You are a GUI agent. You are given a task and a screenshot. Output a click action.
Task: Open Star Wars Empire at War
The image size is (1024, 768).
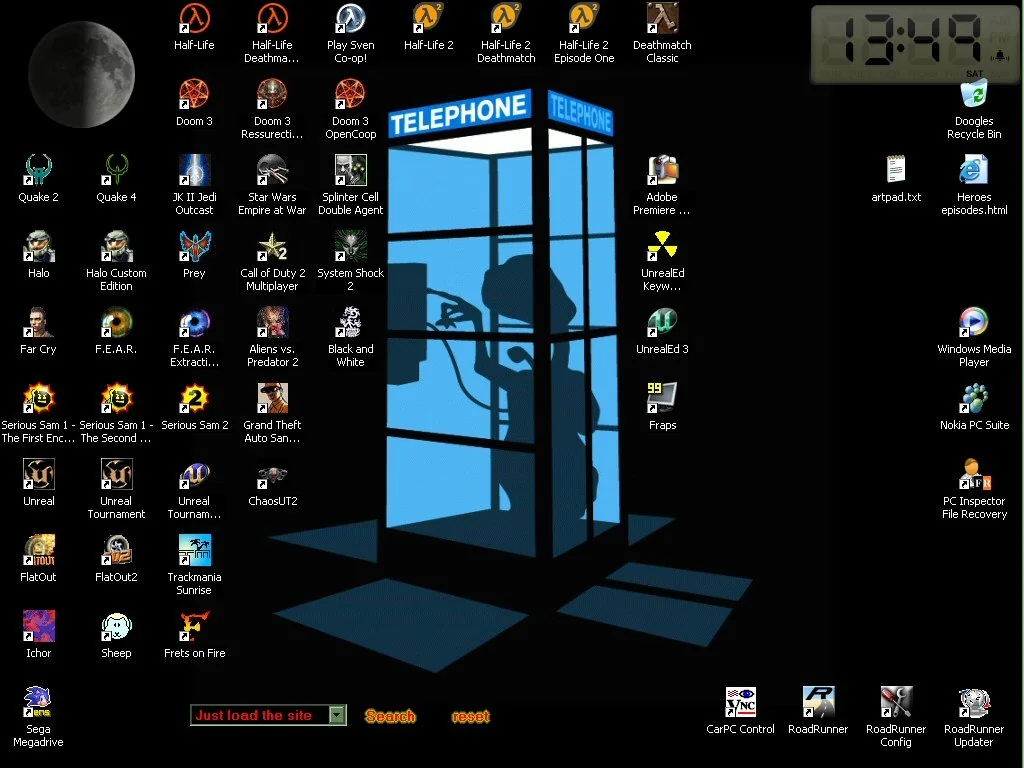272,170
